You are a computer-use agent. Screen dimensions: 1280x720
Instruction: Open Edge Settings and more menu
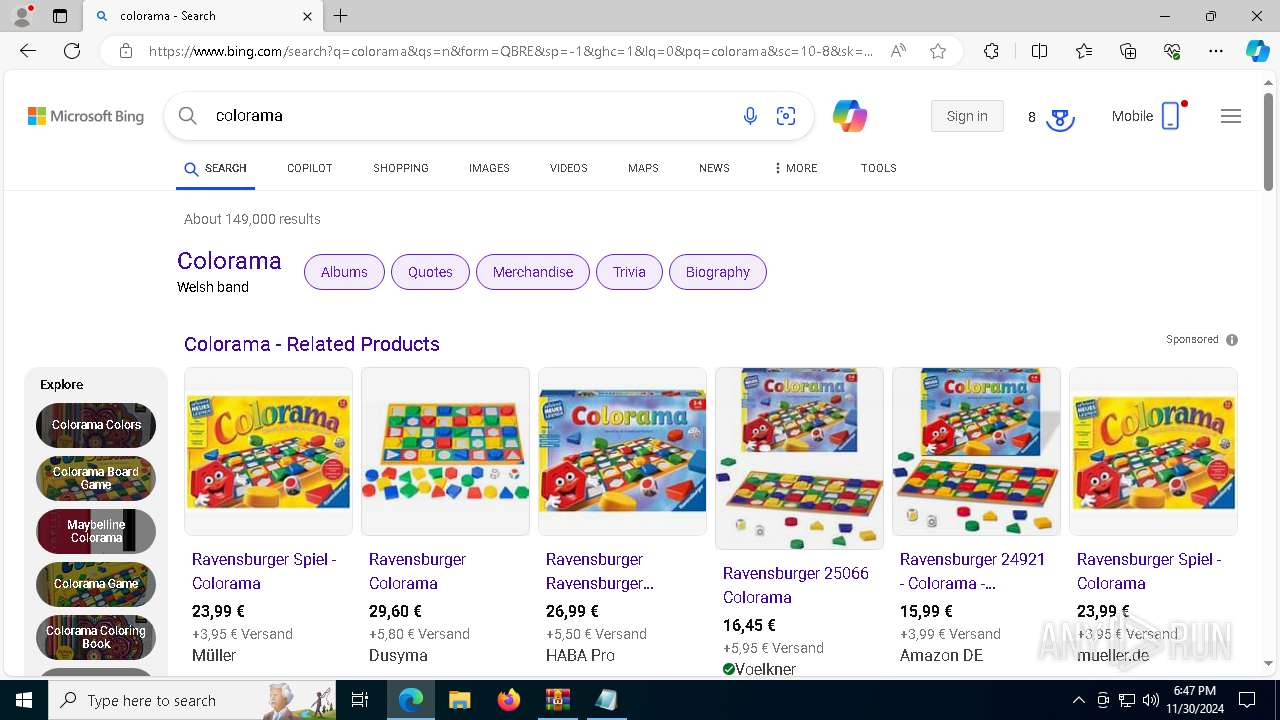tap(1216, 51)
